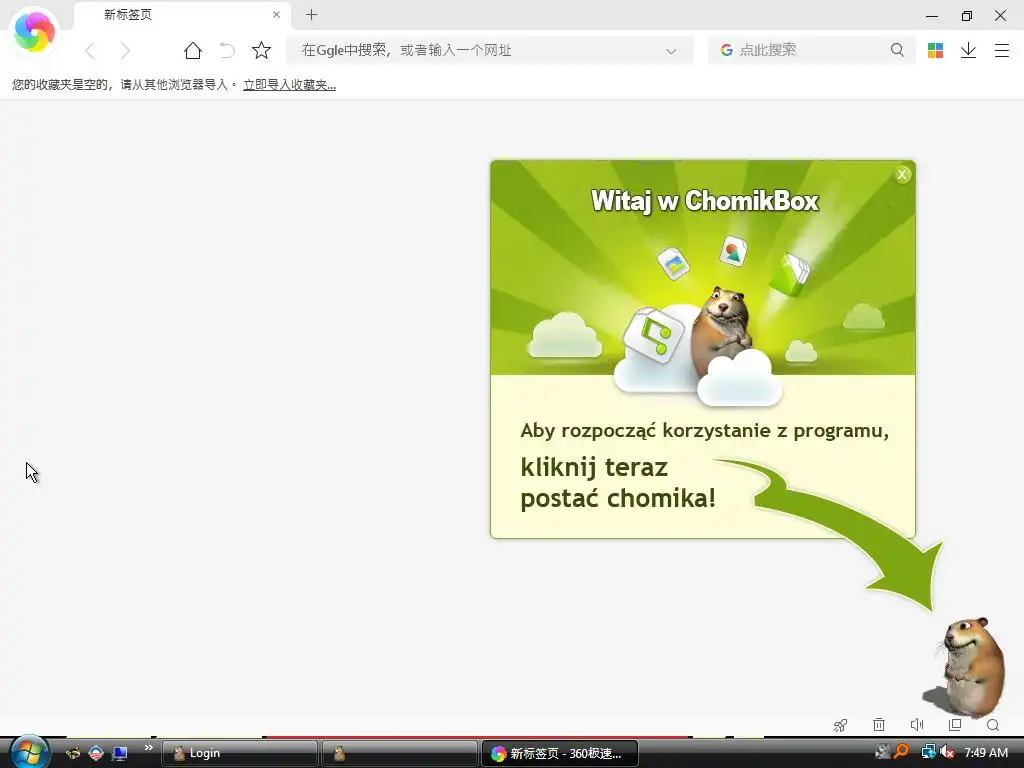This screenshot has height=768, width=1024.
Task: Switch to 360 browser taskbar button
Action: pos(560,753)
